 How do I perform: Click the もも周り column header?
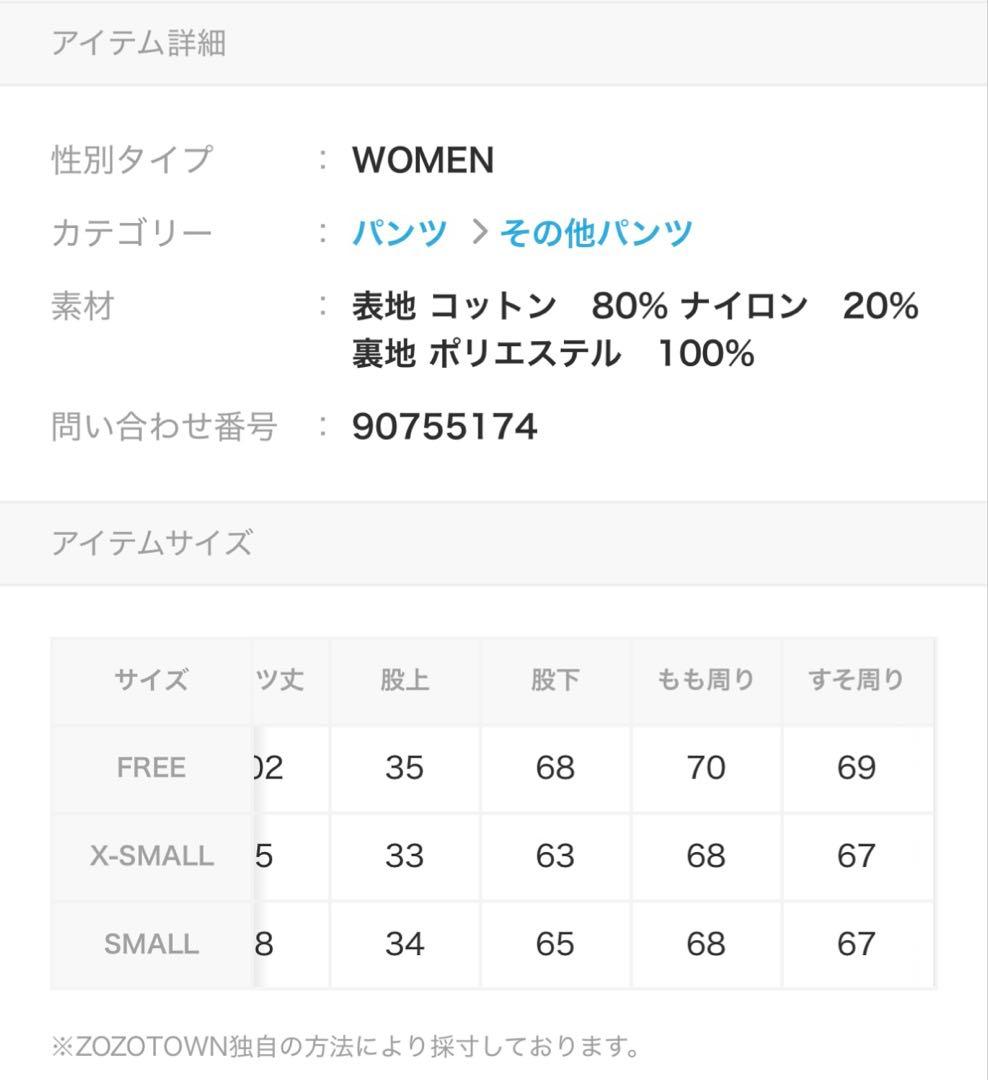tap(706, 680)
